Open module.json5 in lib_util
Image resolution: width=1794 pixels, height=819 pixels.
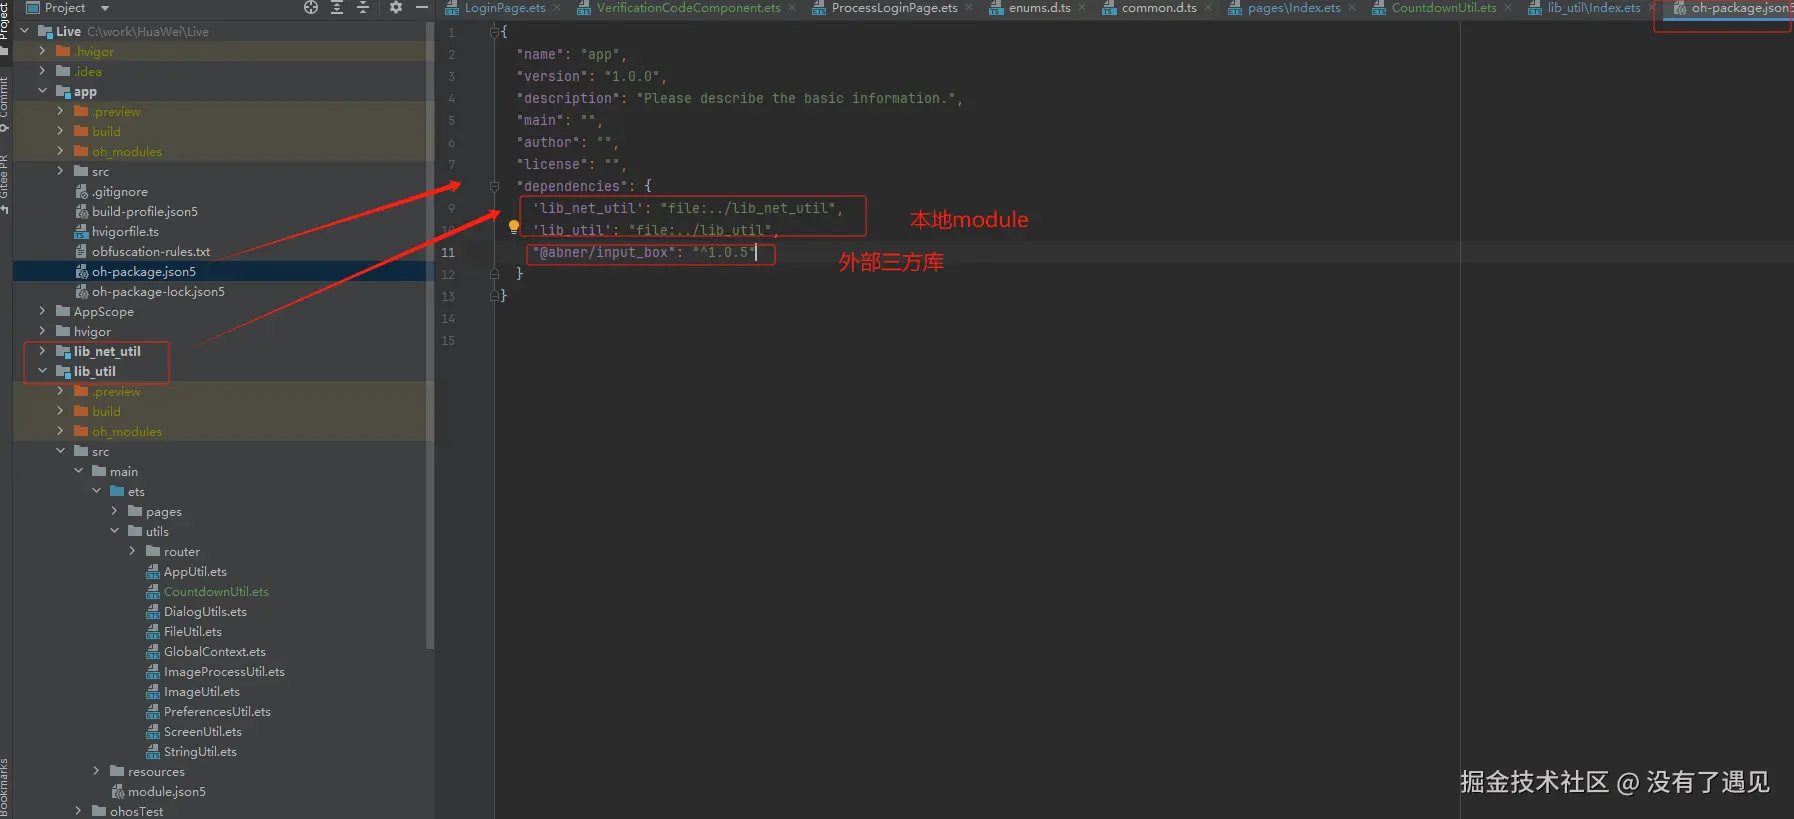click(x=166, y=791)
